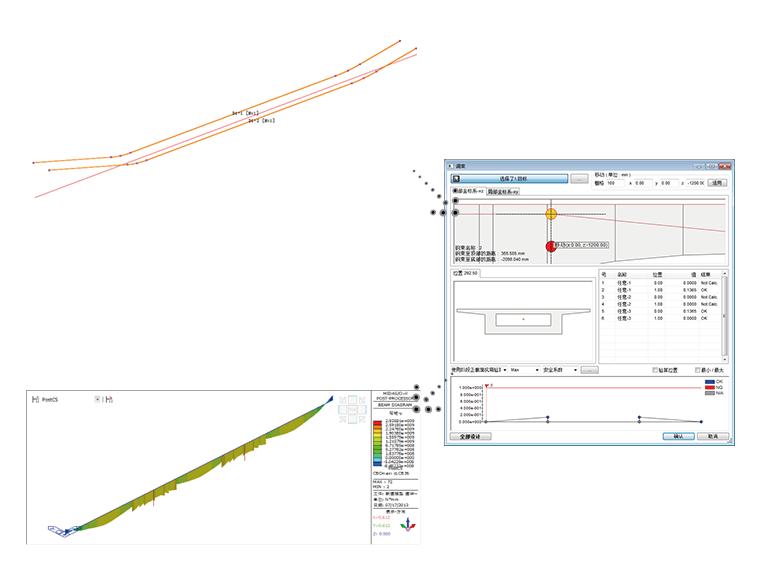Click the icon right of the PostCS dropdown
Viewport: 760px width, 577px height.
point(109,400)
